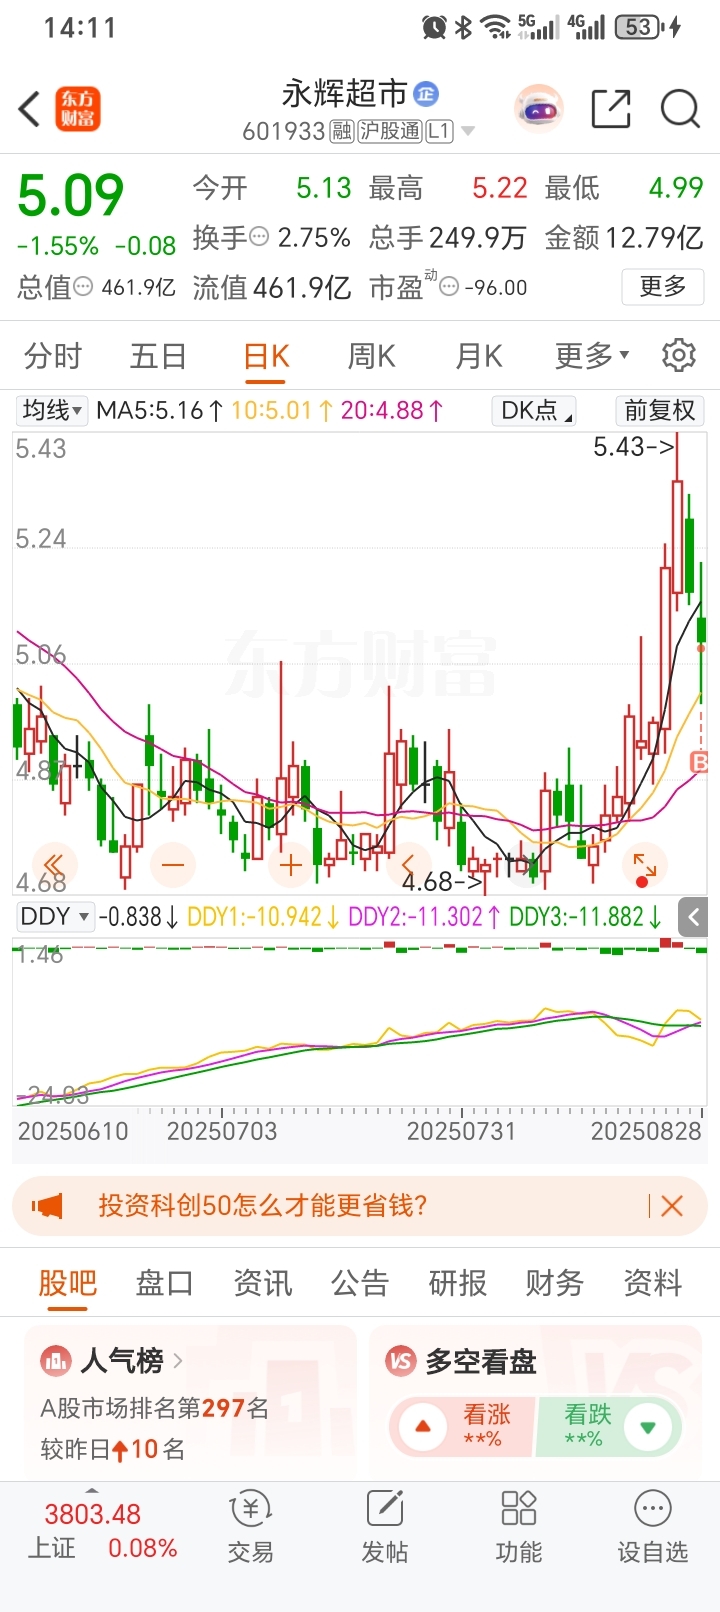Expand the stock code dropdown arrow
The image size is (720, 1612).
467,132
